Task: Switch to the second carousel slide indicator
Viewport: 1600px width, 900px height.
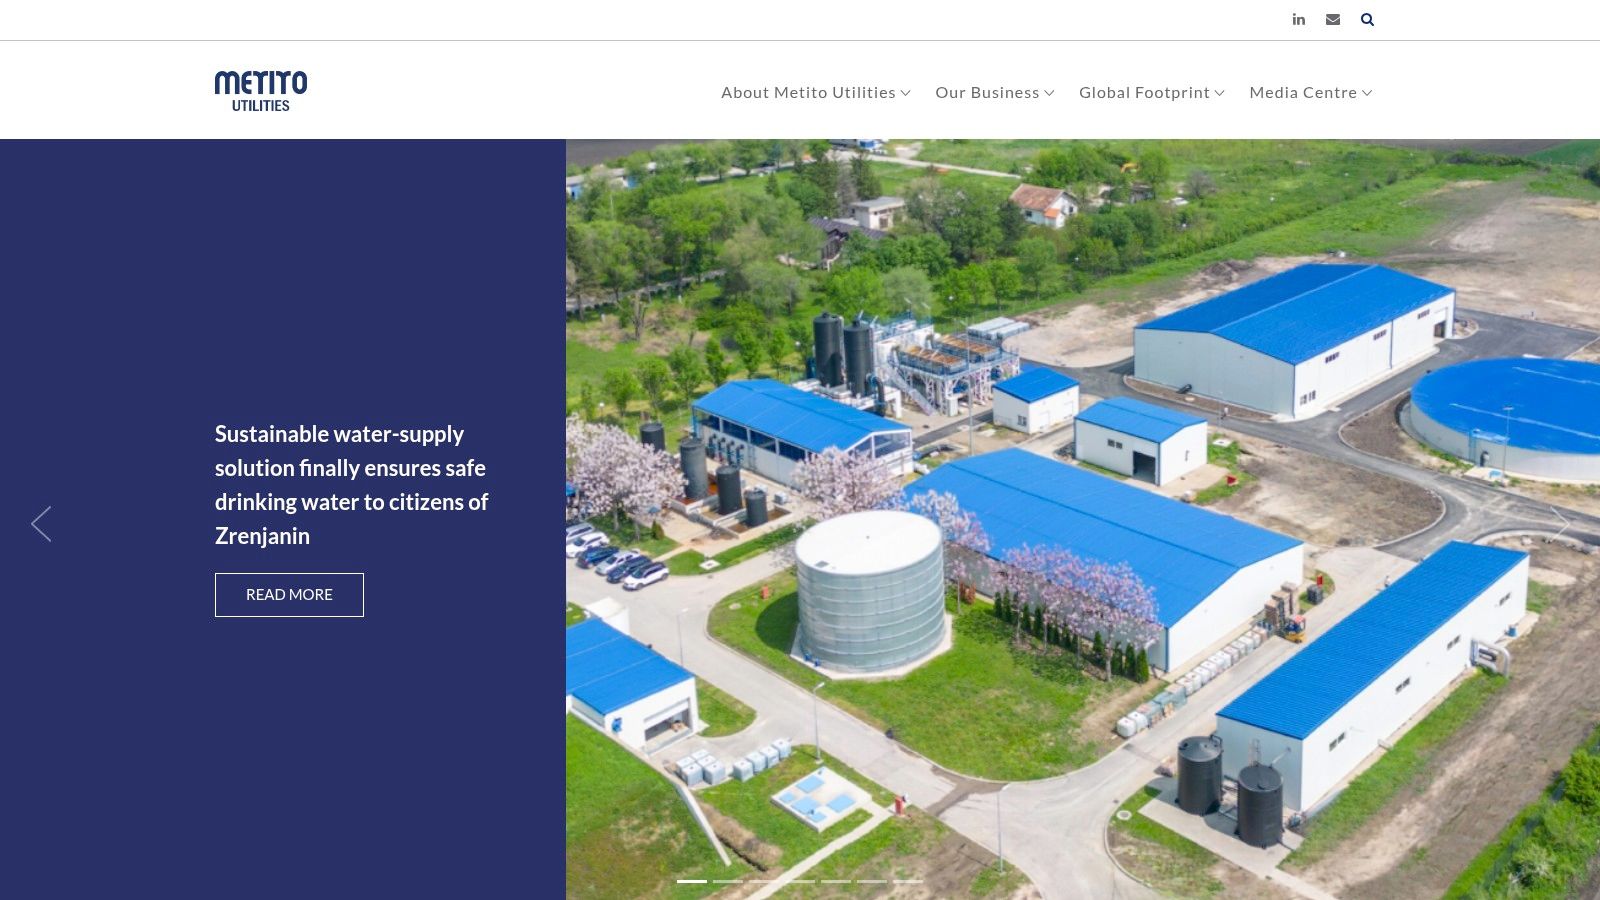Action: coord(728,881)
